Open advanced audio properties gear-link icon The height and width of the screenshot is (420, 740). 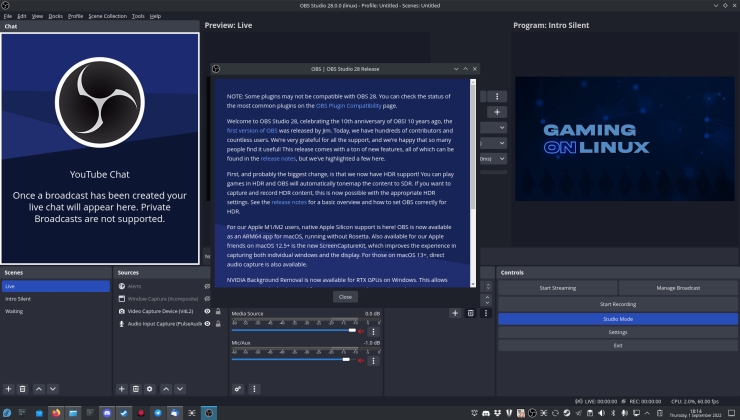tap(238, 389)
